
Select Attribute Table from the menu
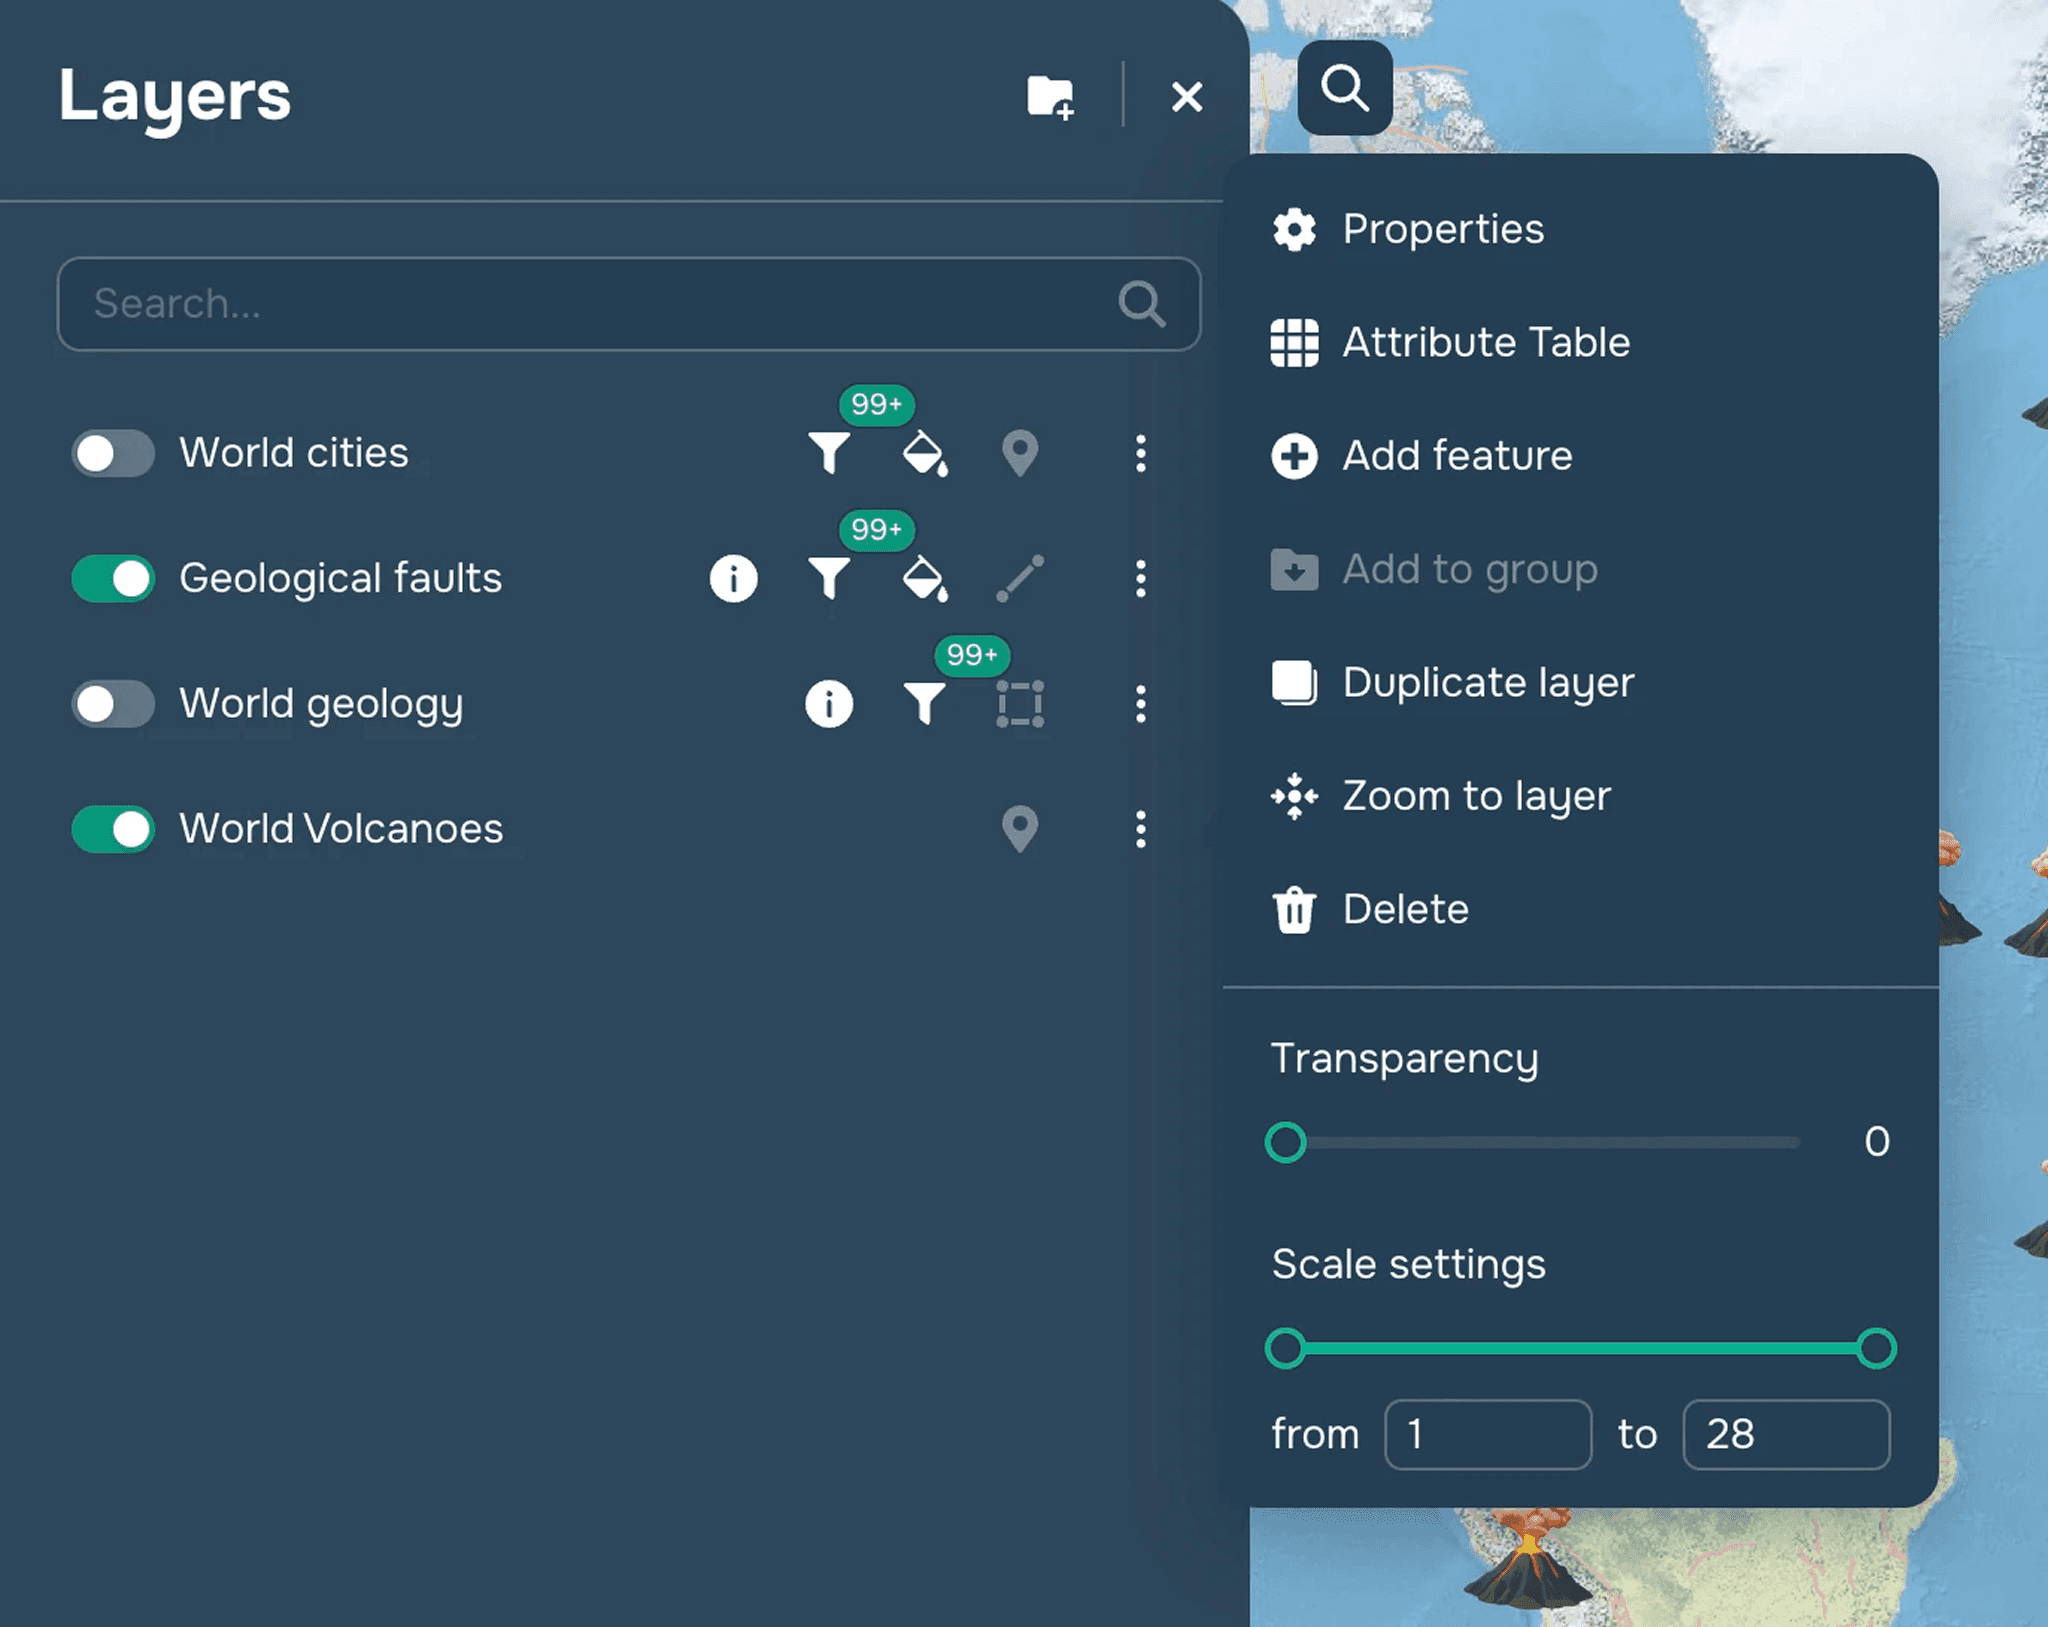1485,343
